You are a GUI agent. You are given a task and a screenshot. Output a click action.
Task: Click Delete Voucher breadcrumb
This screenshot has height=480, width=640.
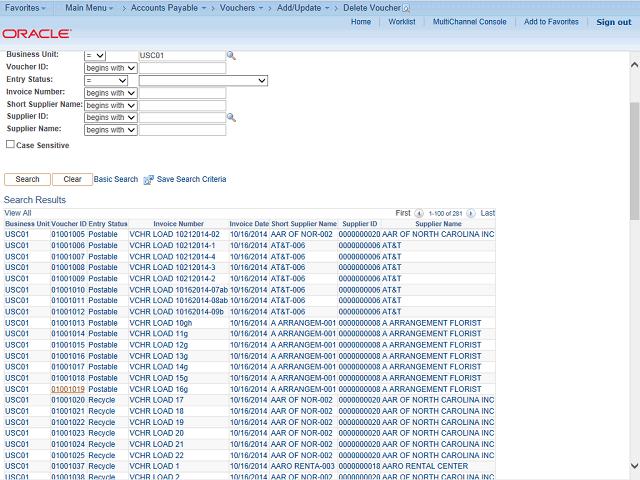pyautogui.click(x=371, y=8)
